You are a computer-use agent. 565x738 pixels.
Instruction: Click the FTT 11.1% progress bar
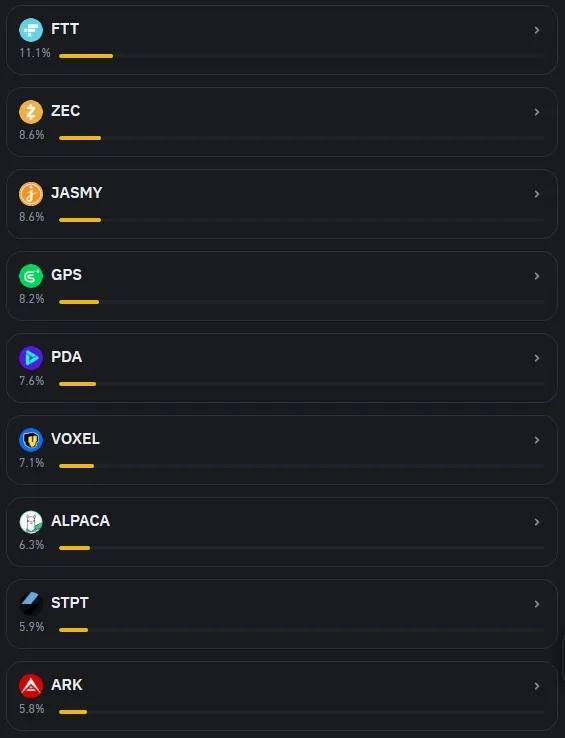tap(301, 56)
